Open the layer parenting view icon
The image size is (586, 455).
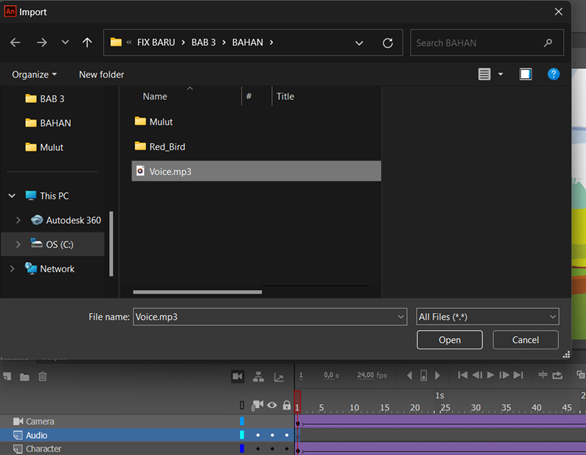[x=258, y=376]
